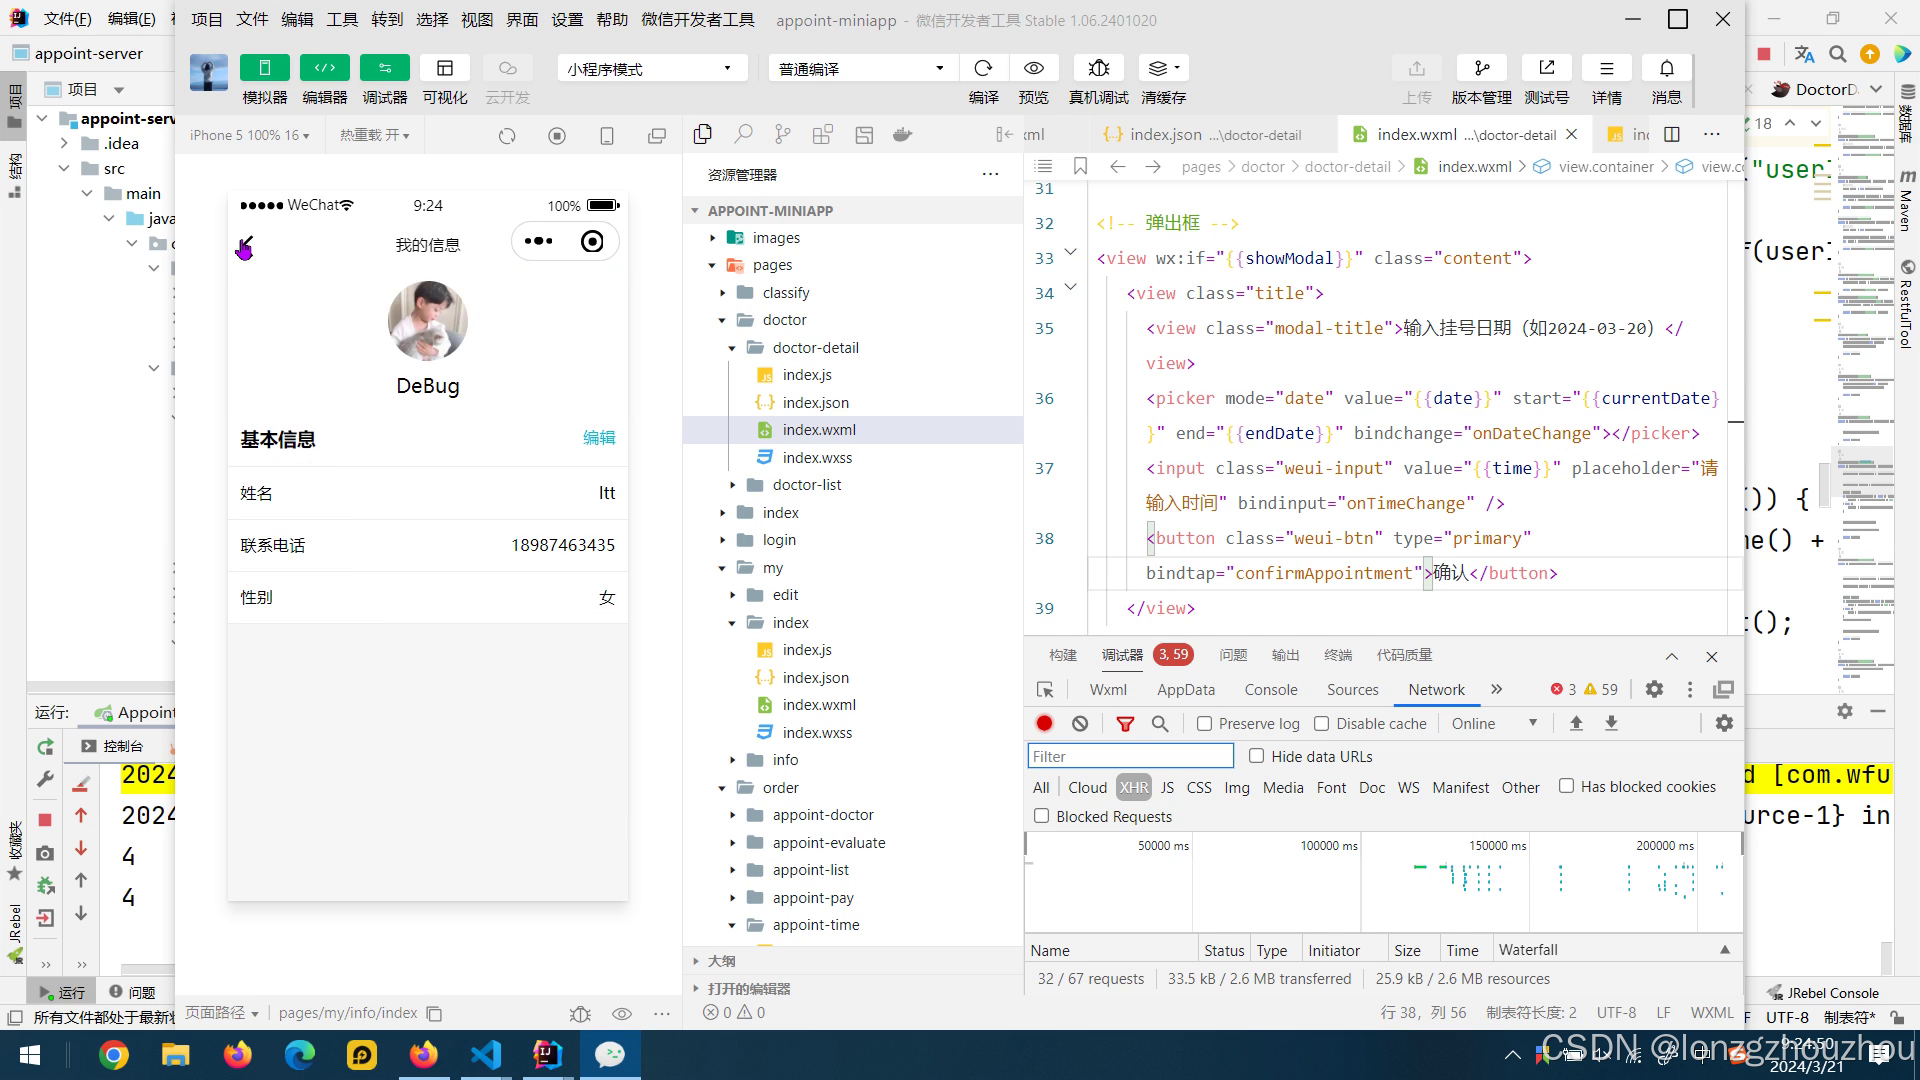This screenshot has width=1920, height=1080.
Task: Toggle the Disable cache checkbox
Action: (x=1322, y=723)
